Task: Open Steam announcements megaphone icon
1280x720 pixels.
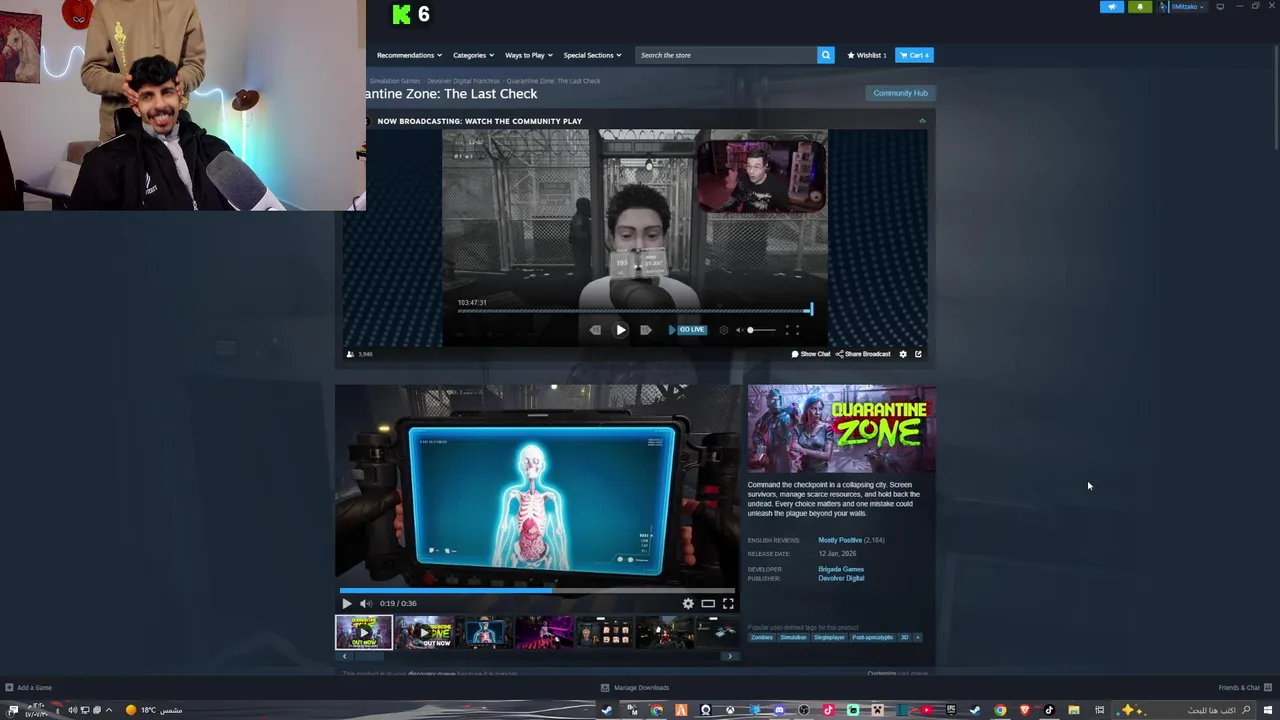Action: click(x=1112, y=7)
